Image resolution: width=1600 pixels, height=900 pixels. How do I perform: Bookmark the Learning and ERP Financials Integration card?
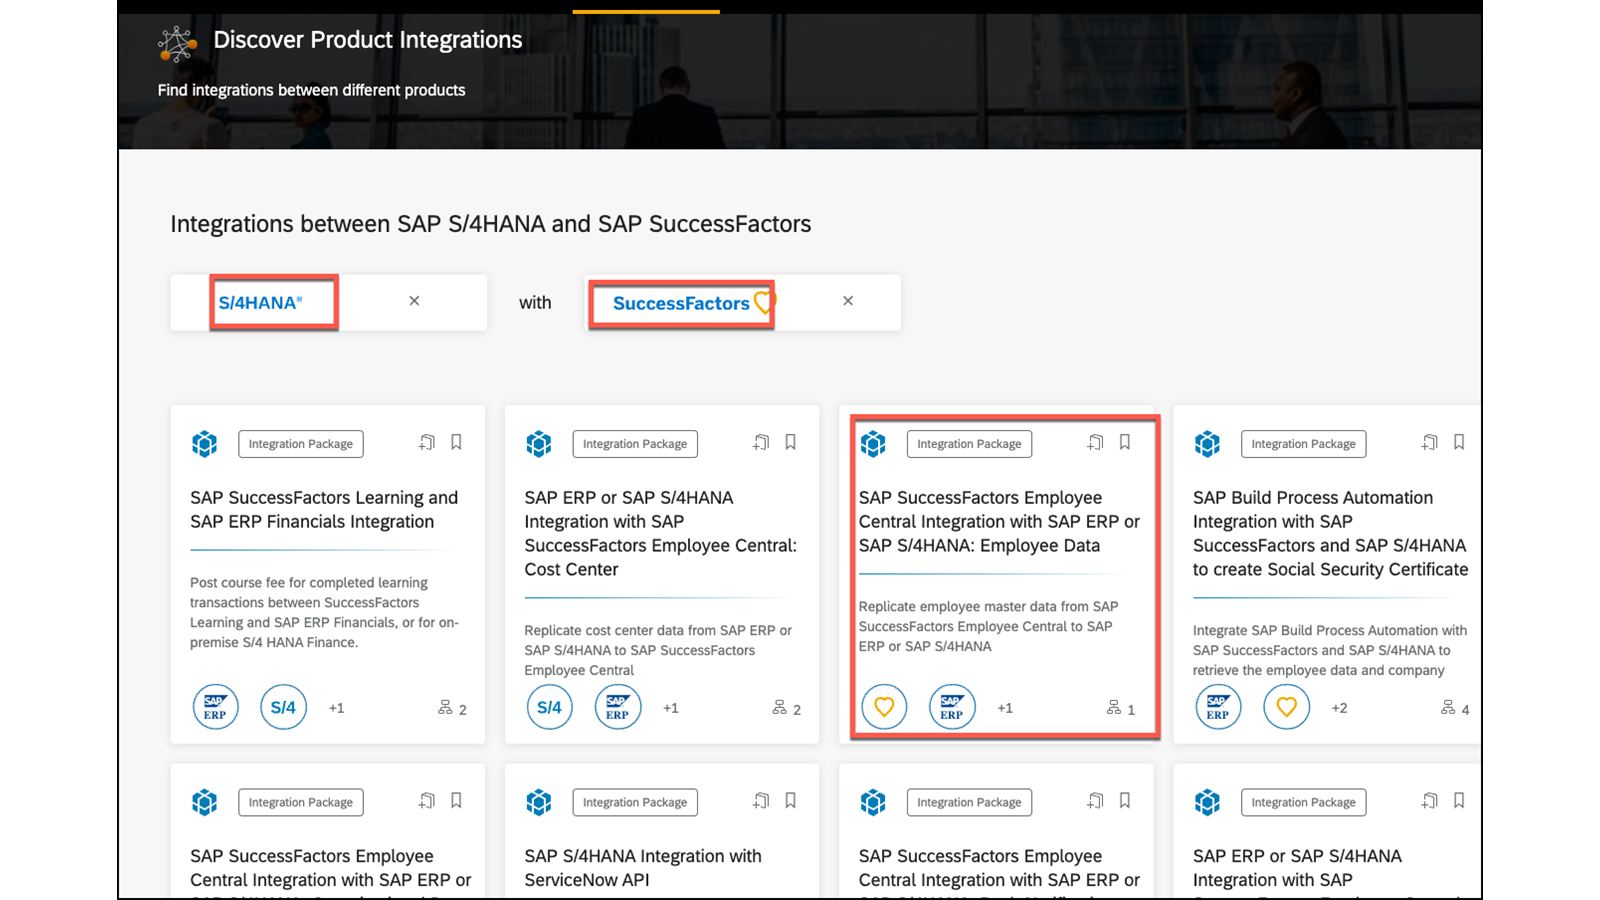tap(456, 442)
